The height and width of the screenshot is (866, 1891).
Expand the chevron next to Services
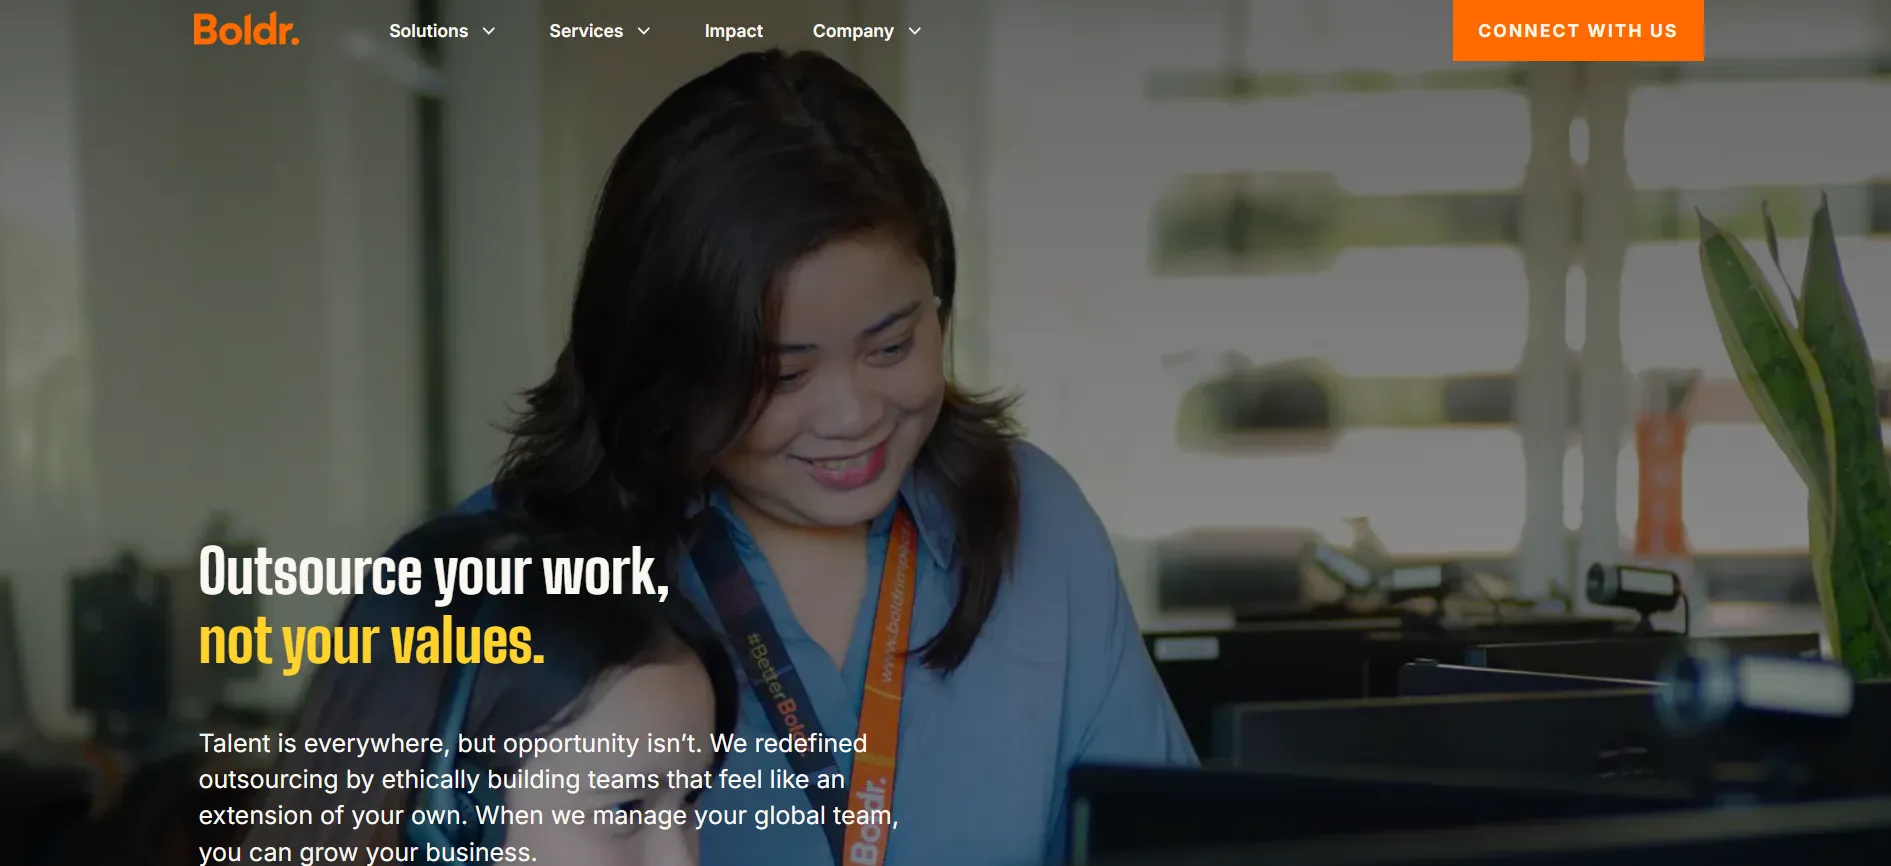tap(644, 31)
